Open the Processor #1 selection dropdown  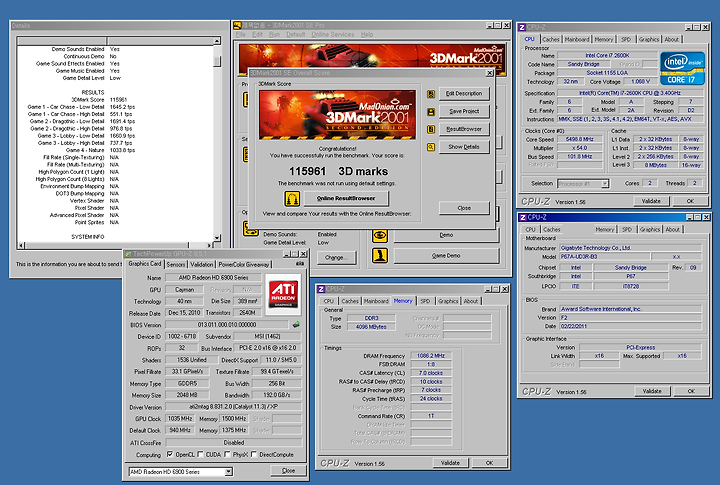(605, 184)
